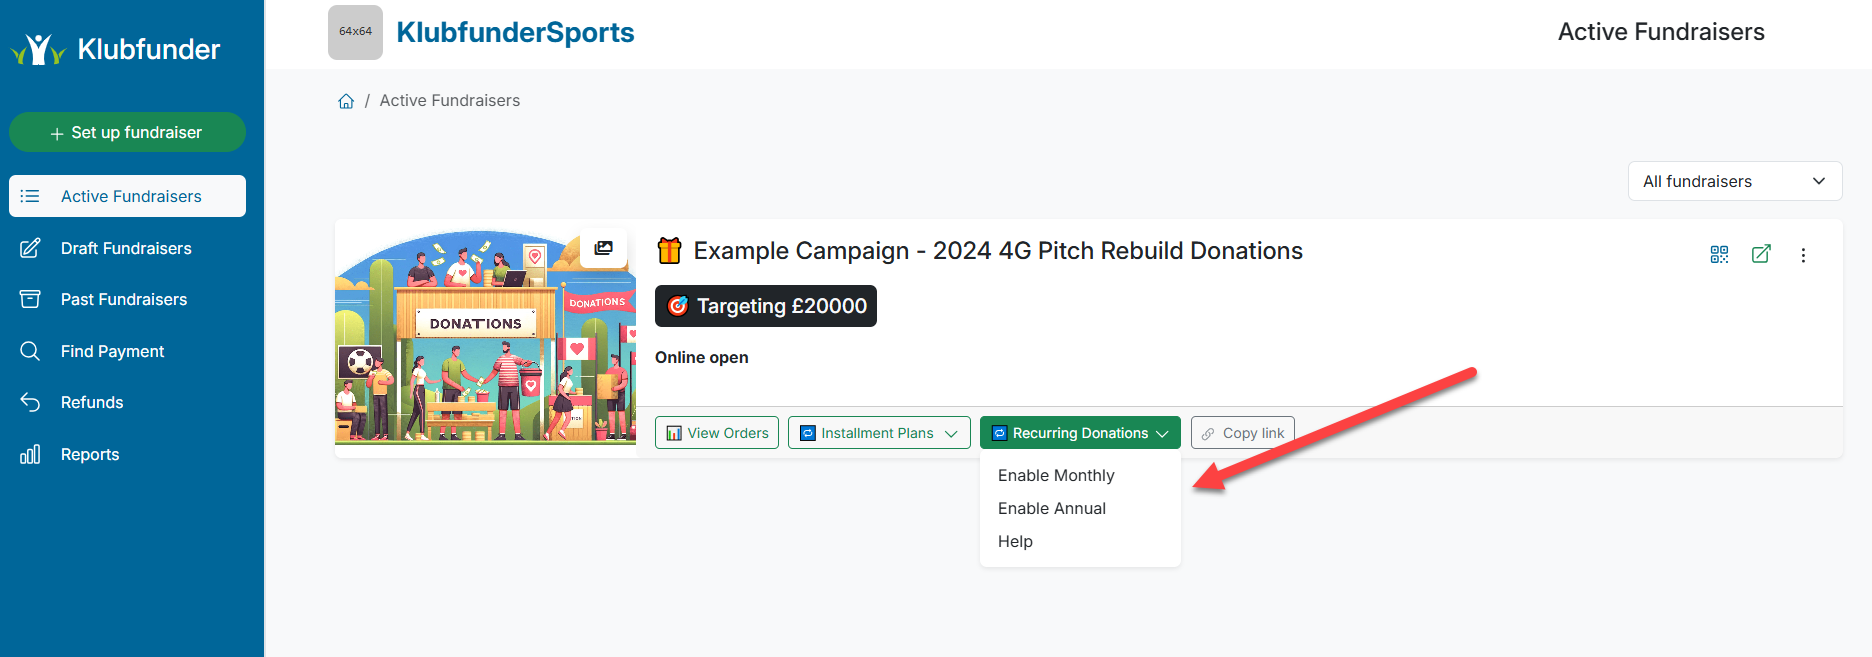The image size is (1872, 657).
Task: Click the home breadcrumb icon
Action: click(346, 101)
